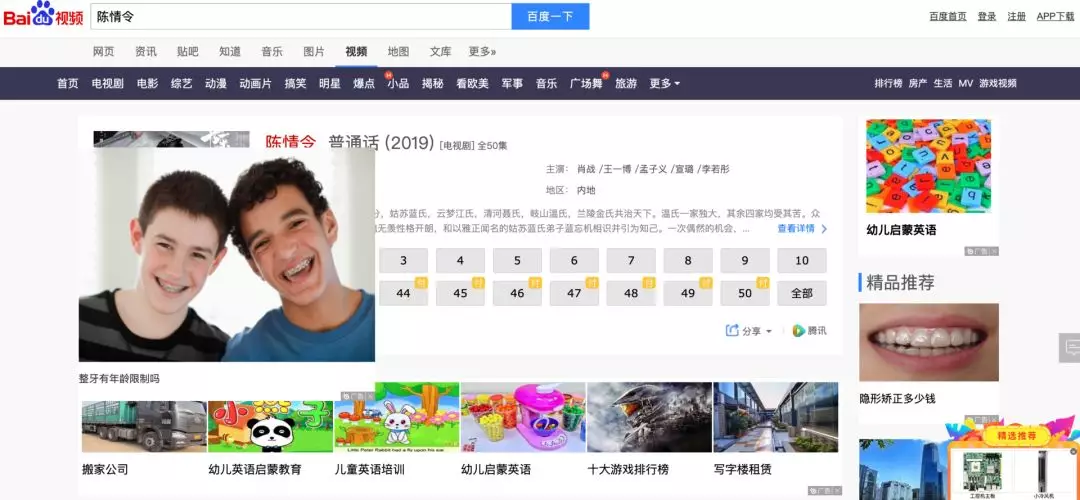
Task: Open the share icon menu
Action: click(731, 331)
